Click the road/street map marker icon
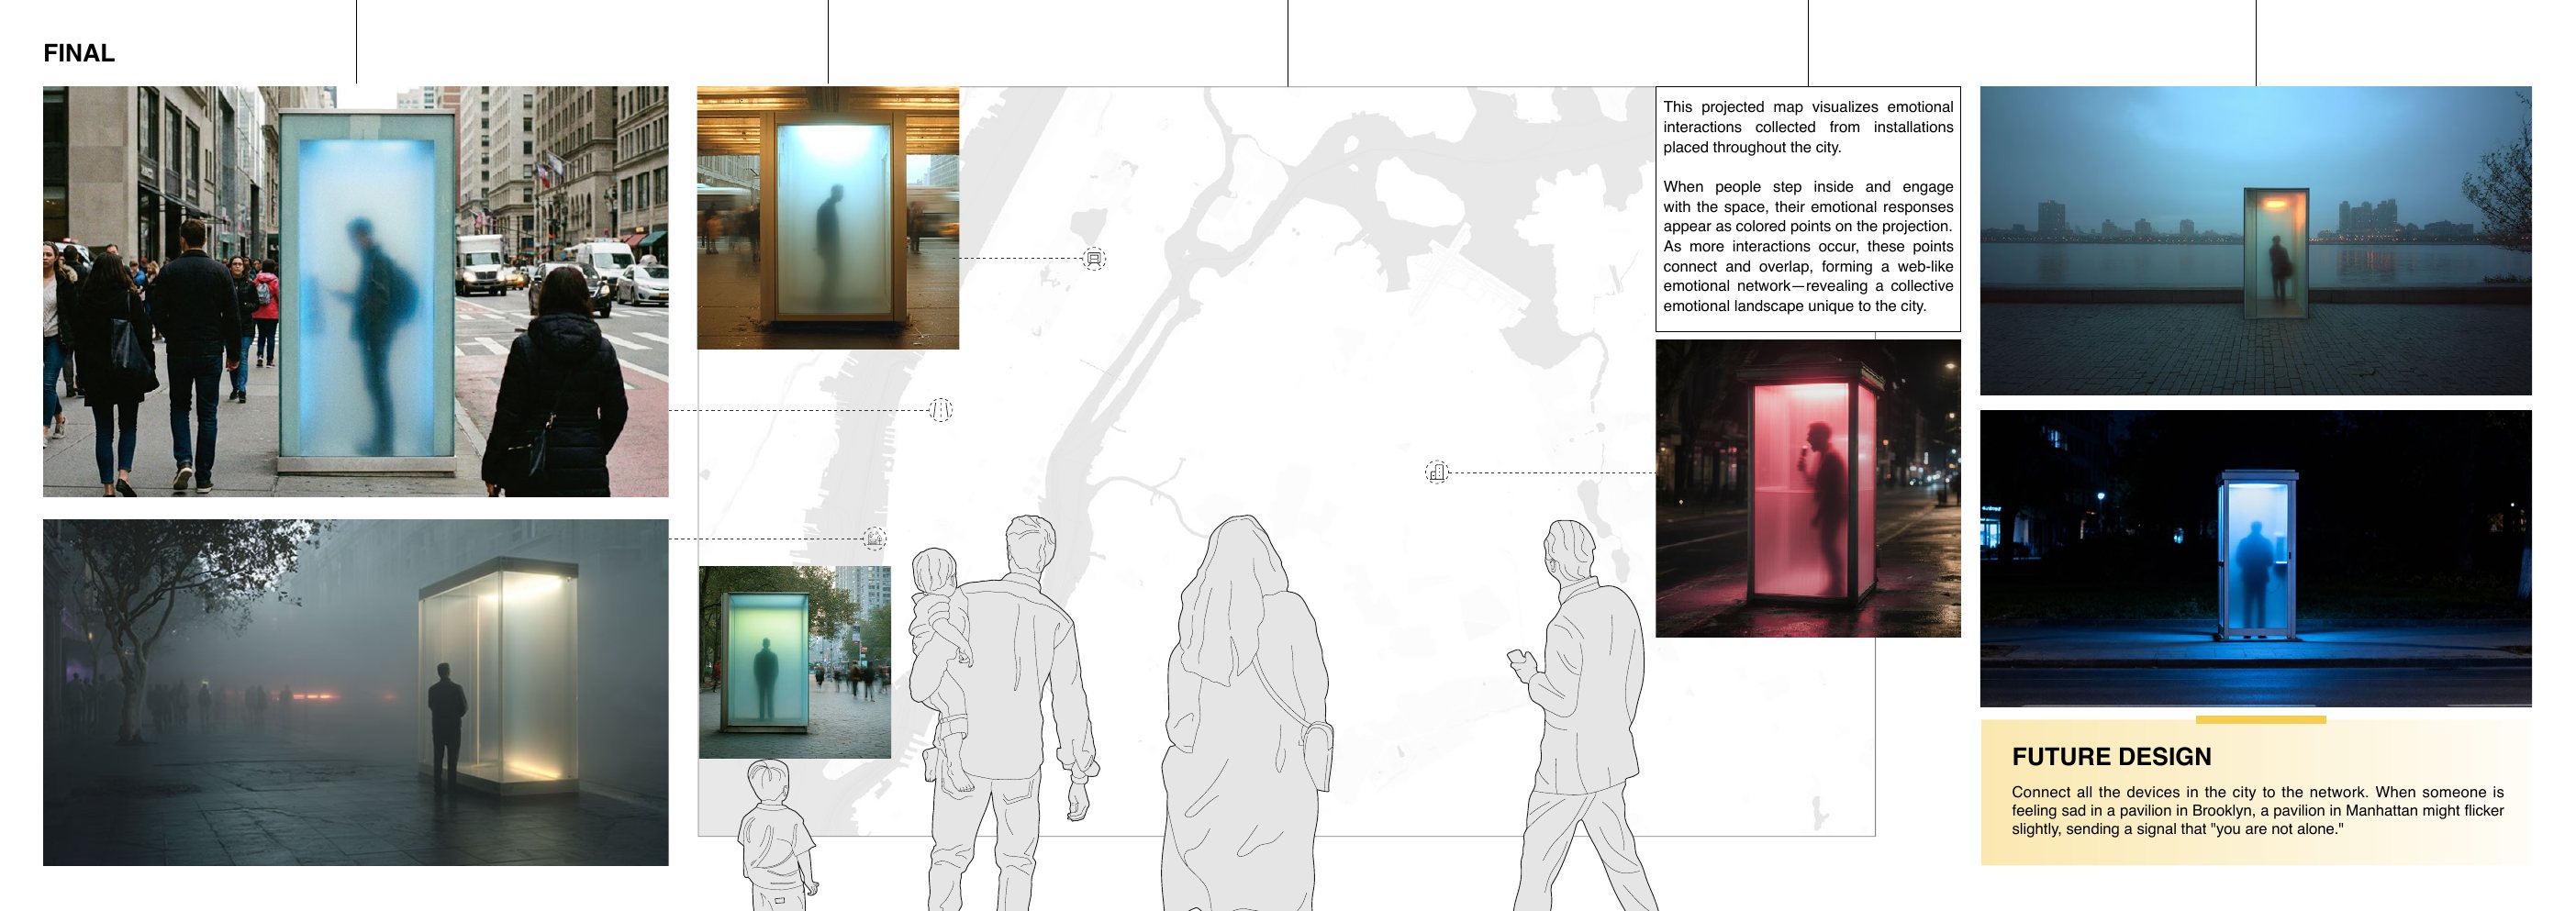 pos(940,410)
